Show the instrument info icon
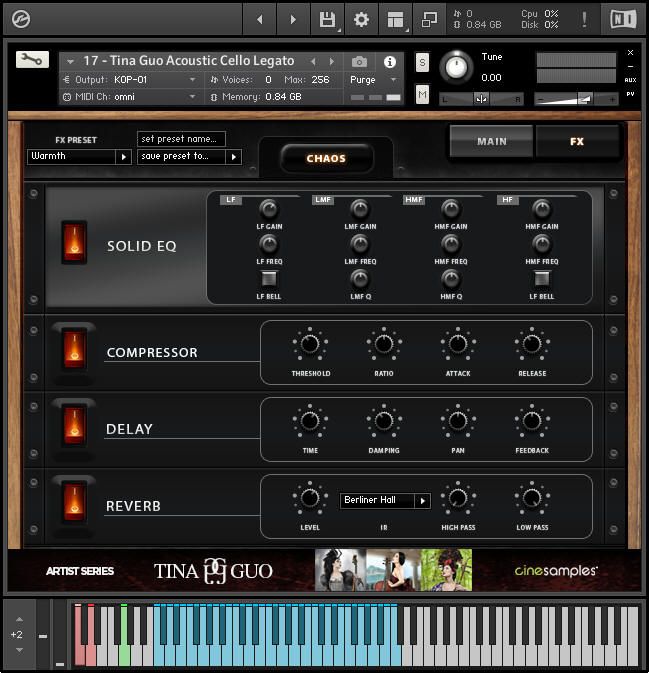 390,62
